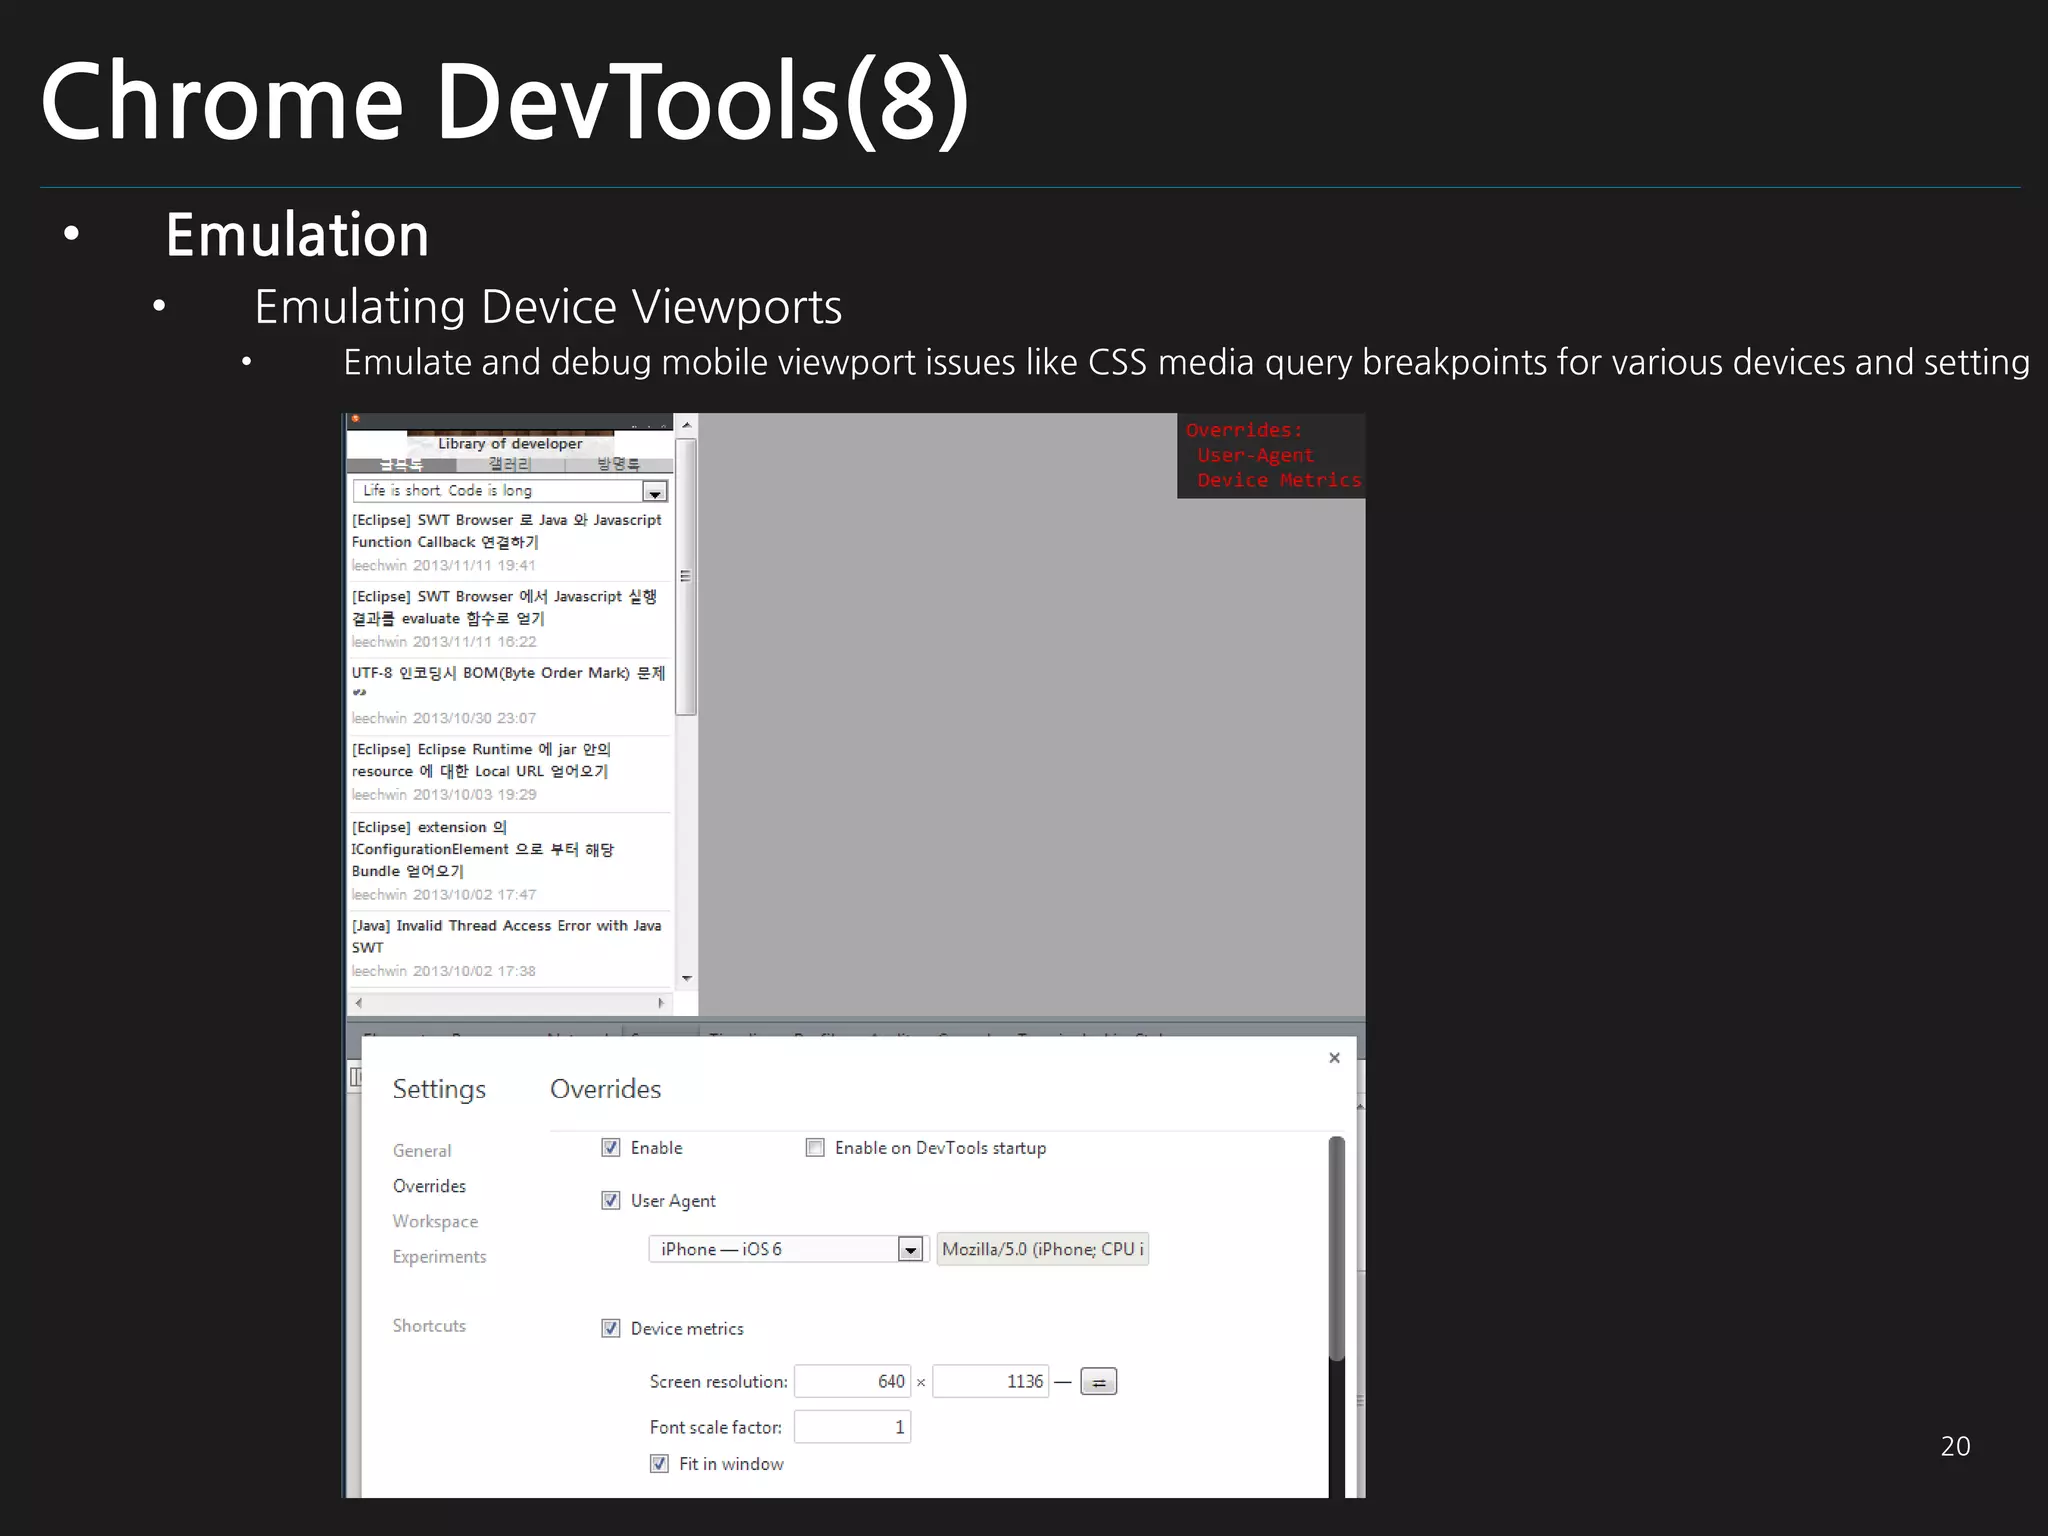
Task: Click the horizontal scrollbar right arrow
Action: 660,1003
